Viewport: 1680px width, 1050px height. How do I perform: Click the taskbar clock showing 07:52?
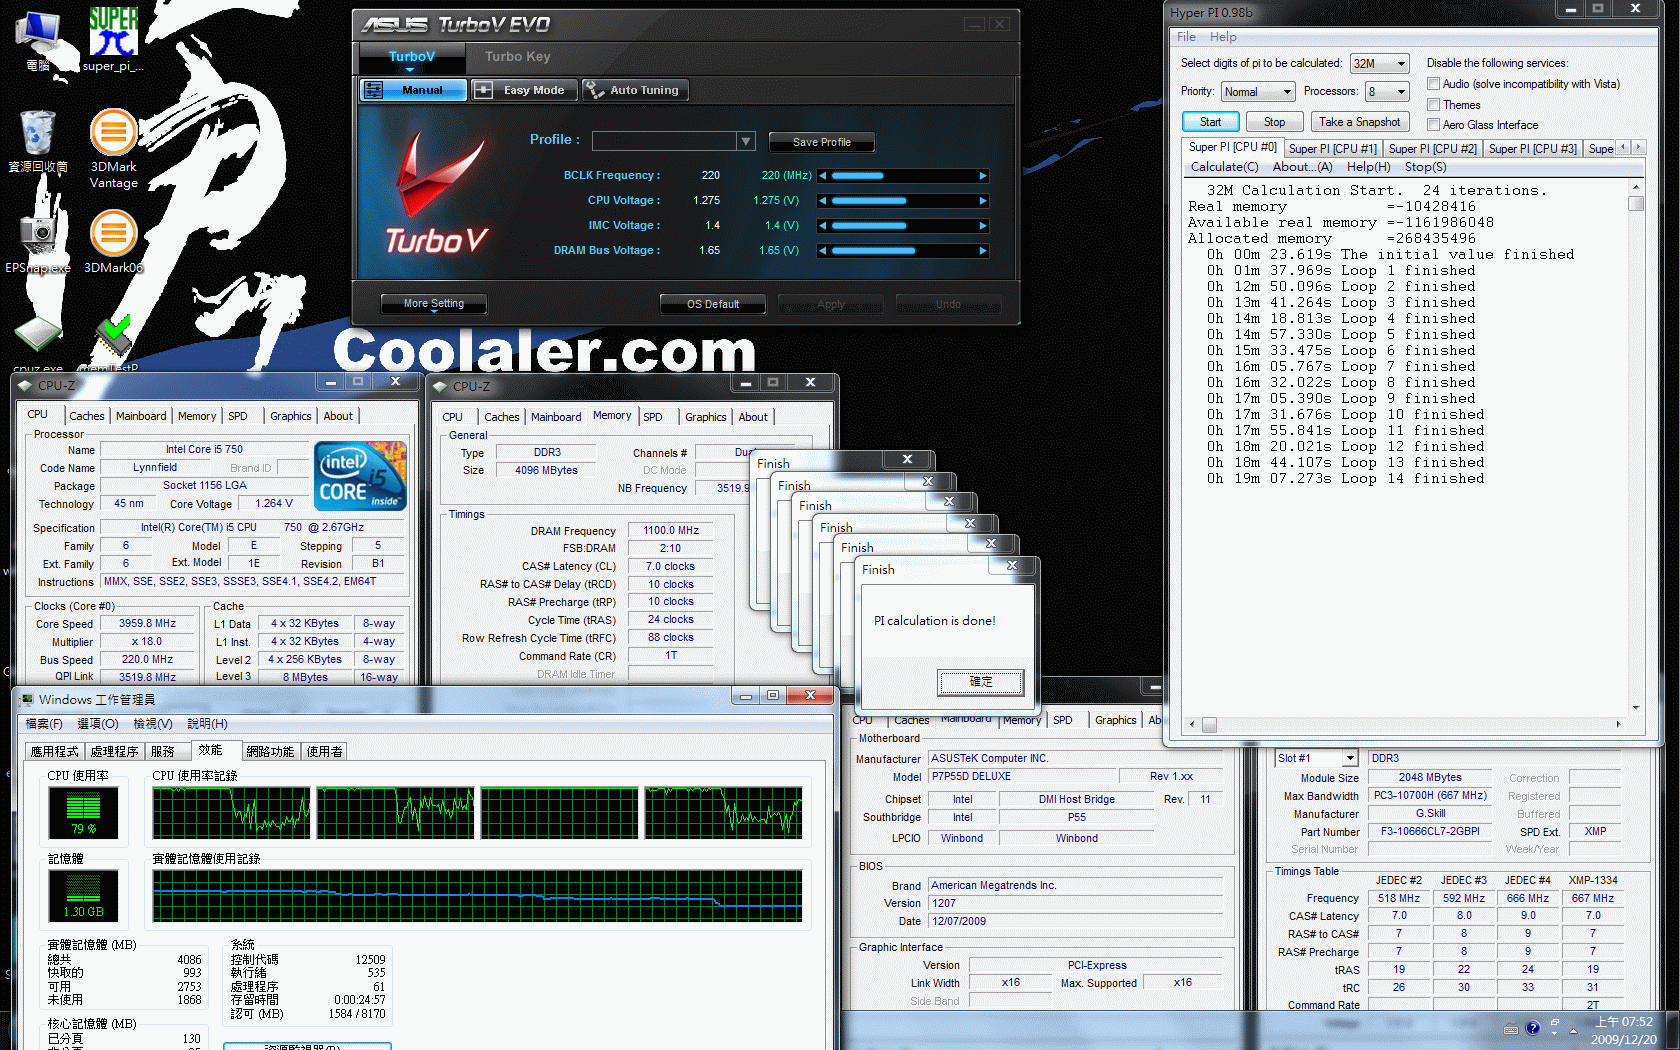[x=1624, y=1030]
